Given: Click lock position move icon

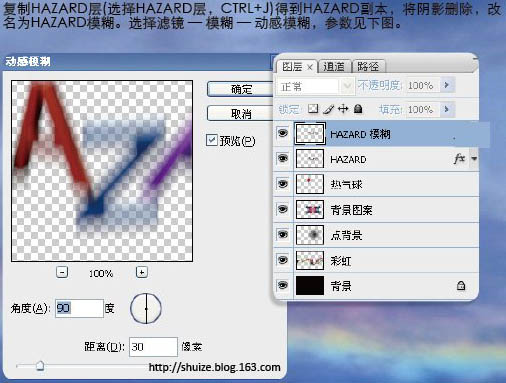Looking at the screenshot, I should click(343, 109).
